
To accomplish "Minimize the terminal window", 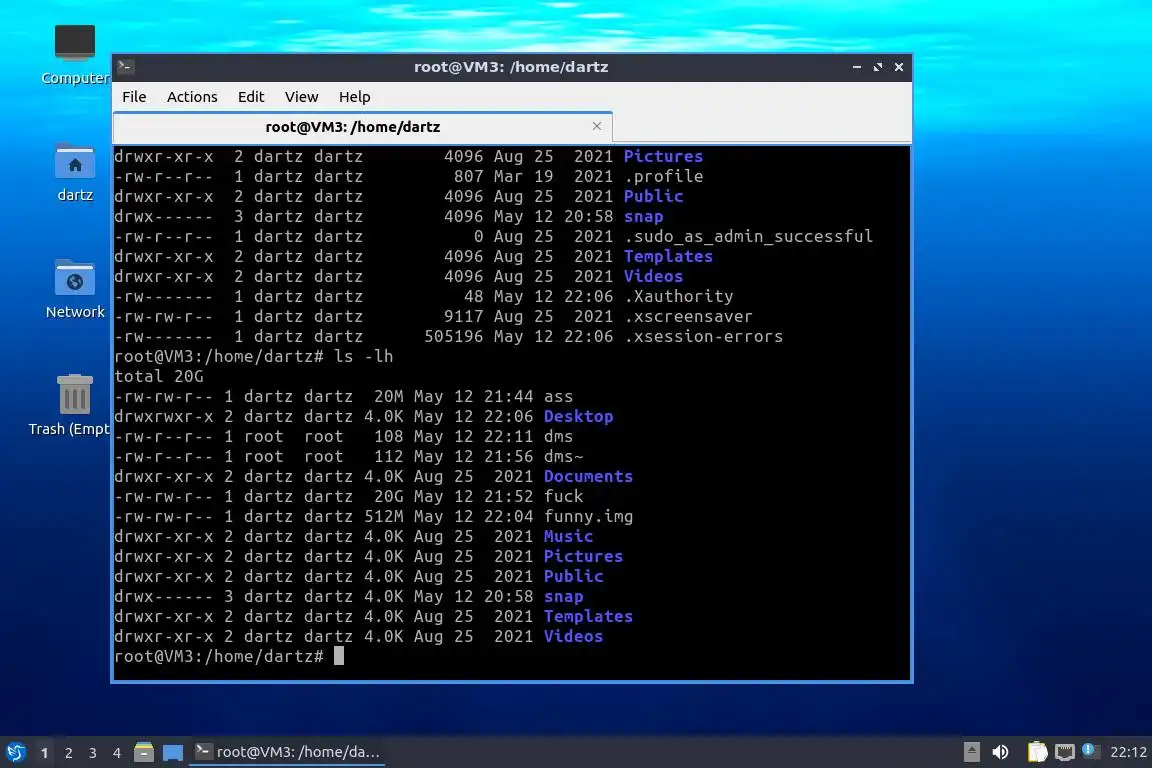I will pos(857,67).
